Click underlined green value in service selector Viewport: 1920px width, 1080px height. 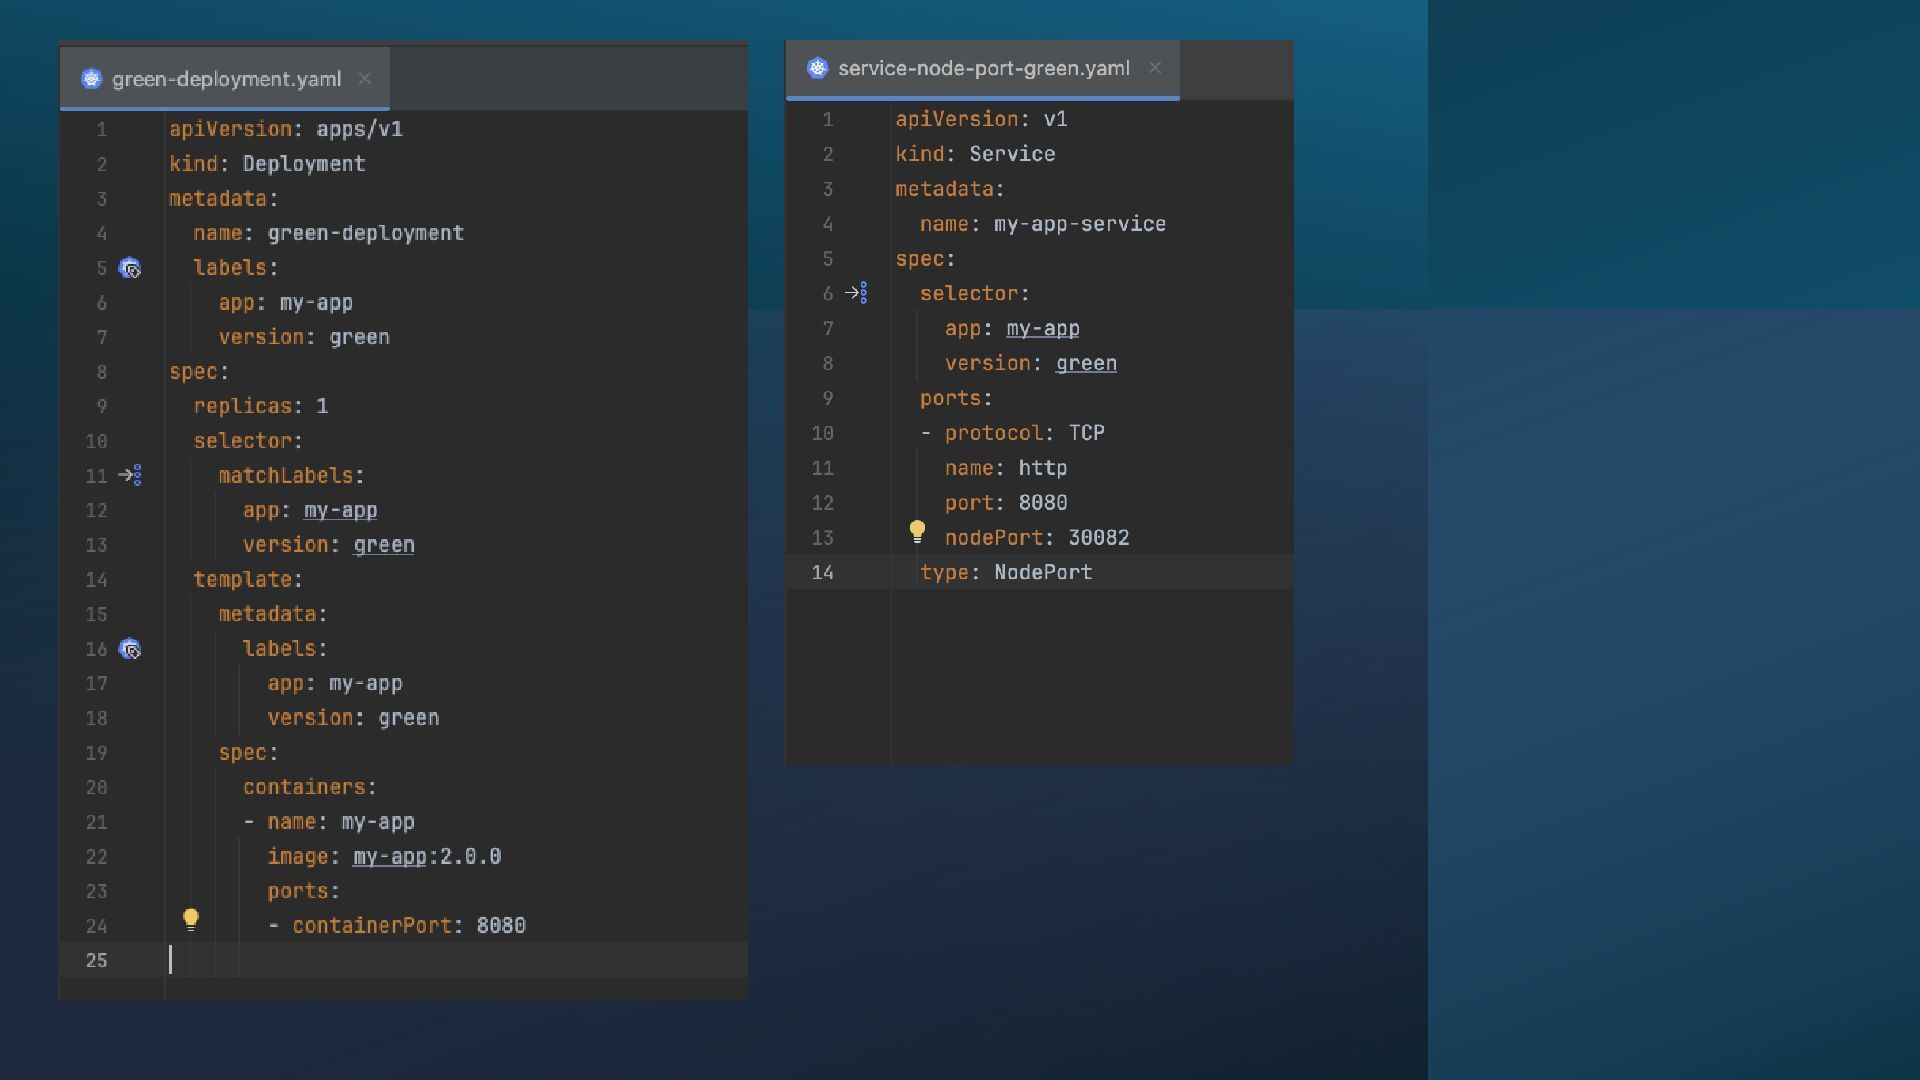click(x=1086, y=363)
